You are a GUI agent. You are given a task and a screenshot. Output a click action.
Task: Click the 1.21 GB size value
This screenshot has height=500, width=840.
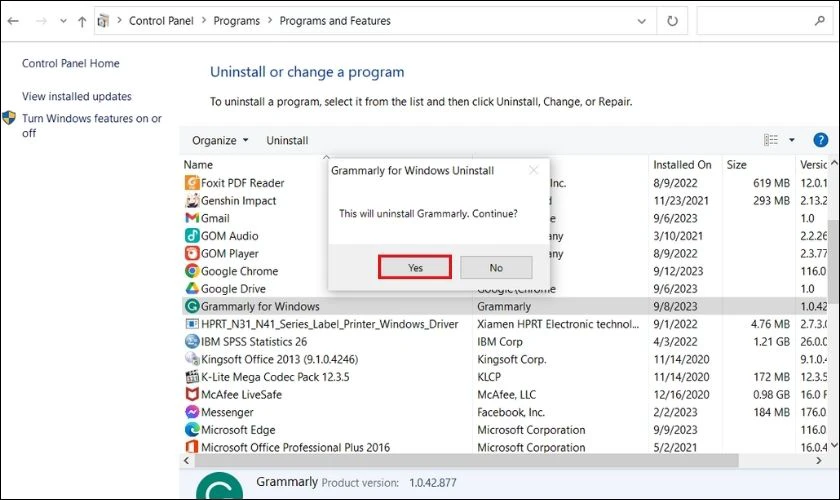pyautogui.click(x=771, y=341)
